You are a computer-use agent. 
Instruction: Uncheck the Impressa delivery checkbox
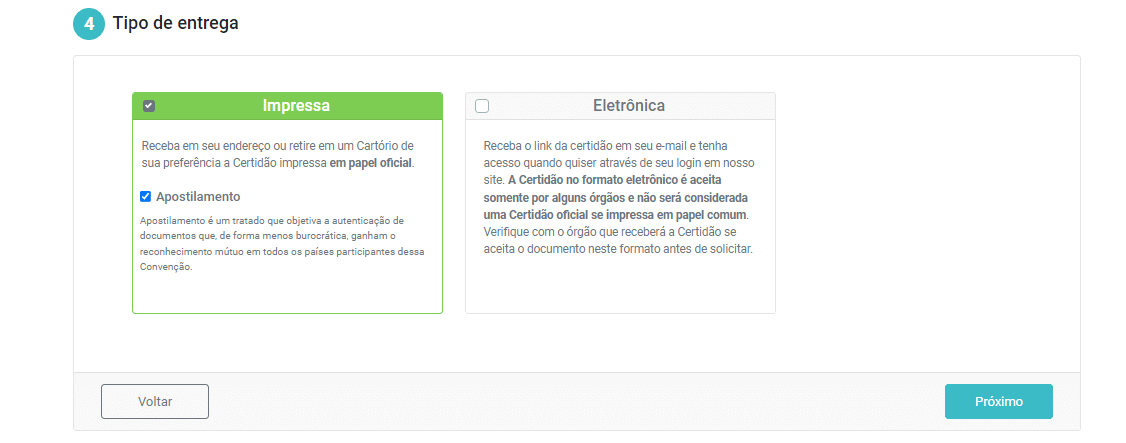[x=149, y=106]
